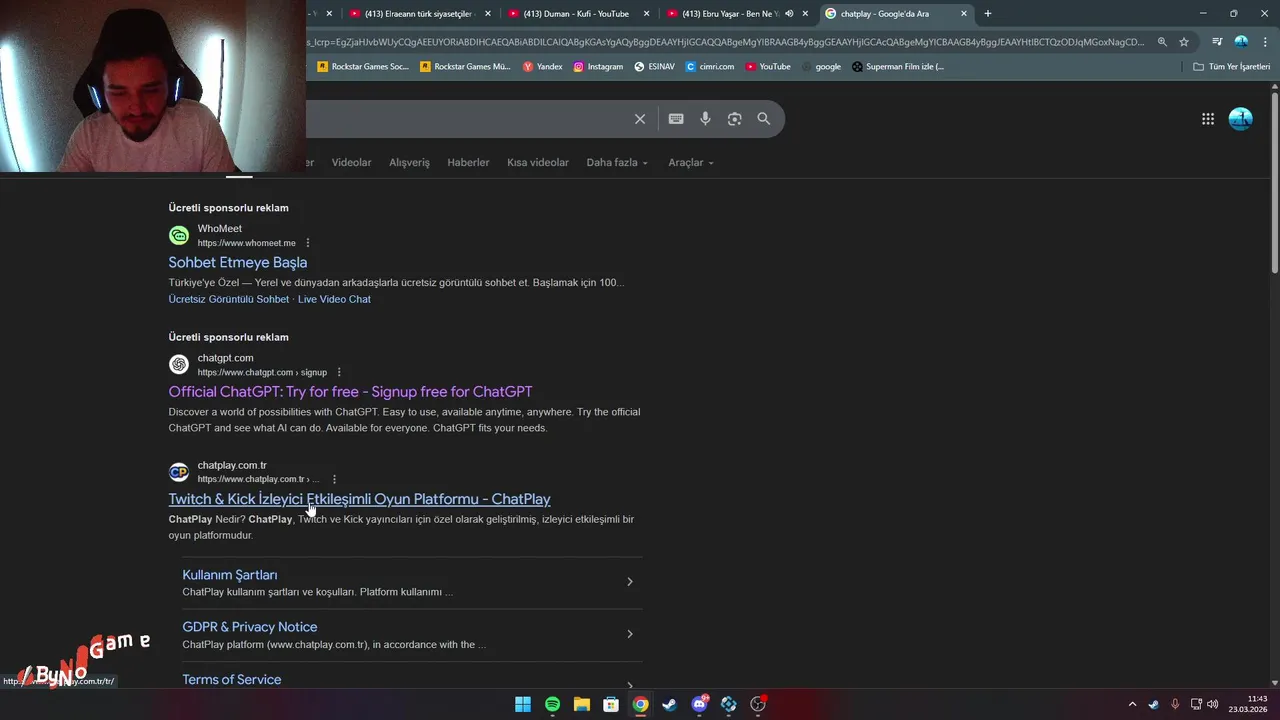Open the Kullanım Şartları sitelink

point(230,575)
